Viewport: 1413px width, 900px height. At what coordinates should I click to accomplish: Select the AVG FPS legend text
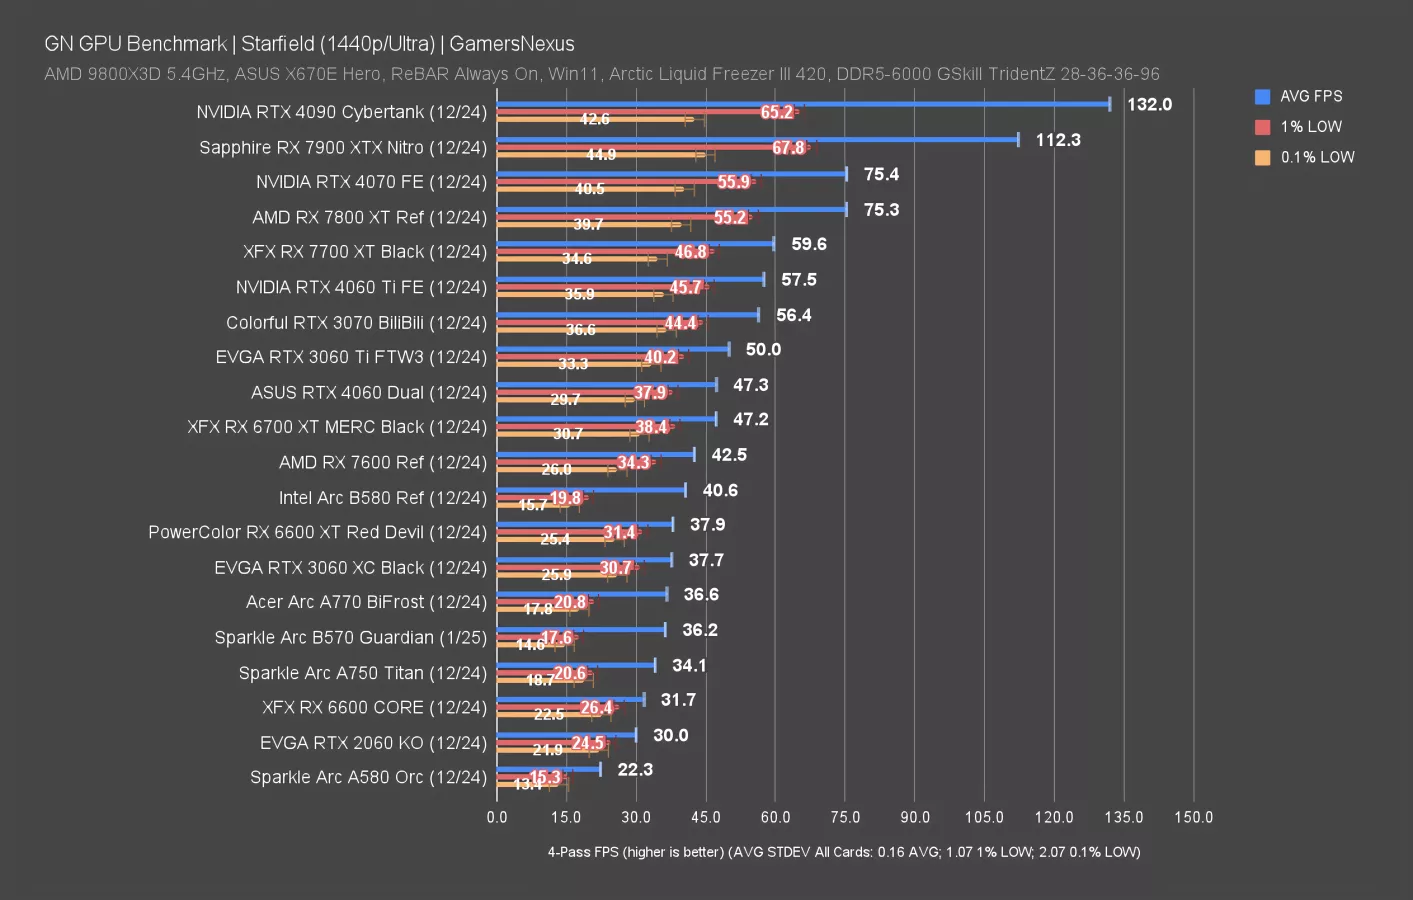coord(1311,97)
